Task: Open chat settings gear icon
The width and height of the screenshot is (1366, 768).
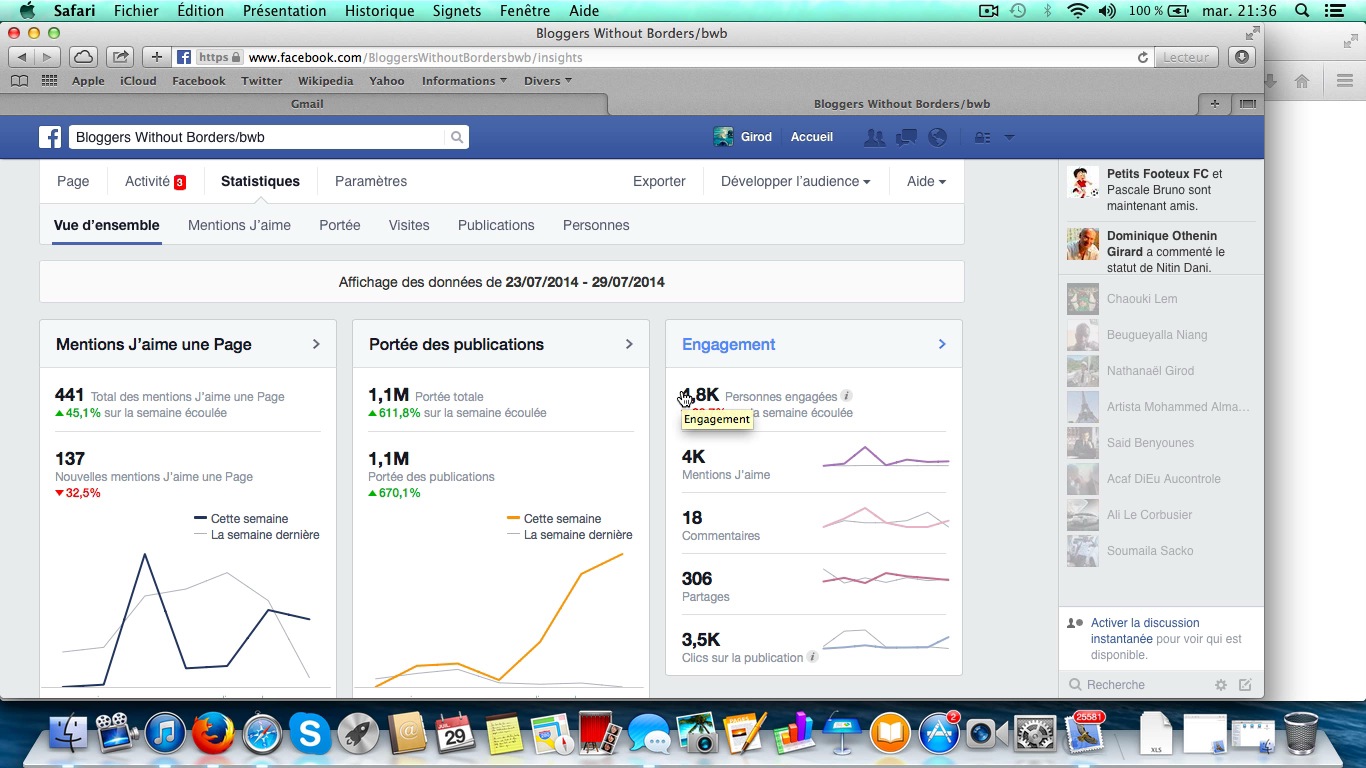Action: click(x=1220, y=685)
